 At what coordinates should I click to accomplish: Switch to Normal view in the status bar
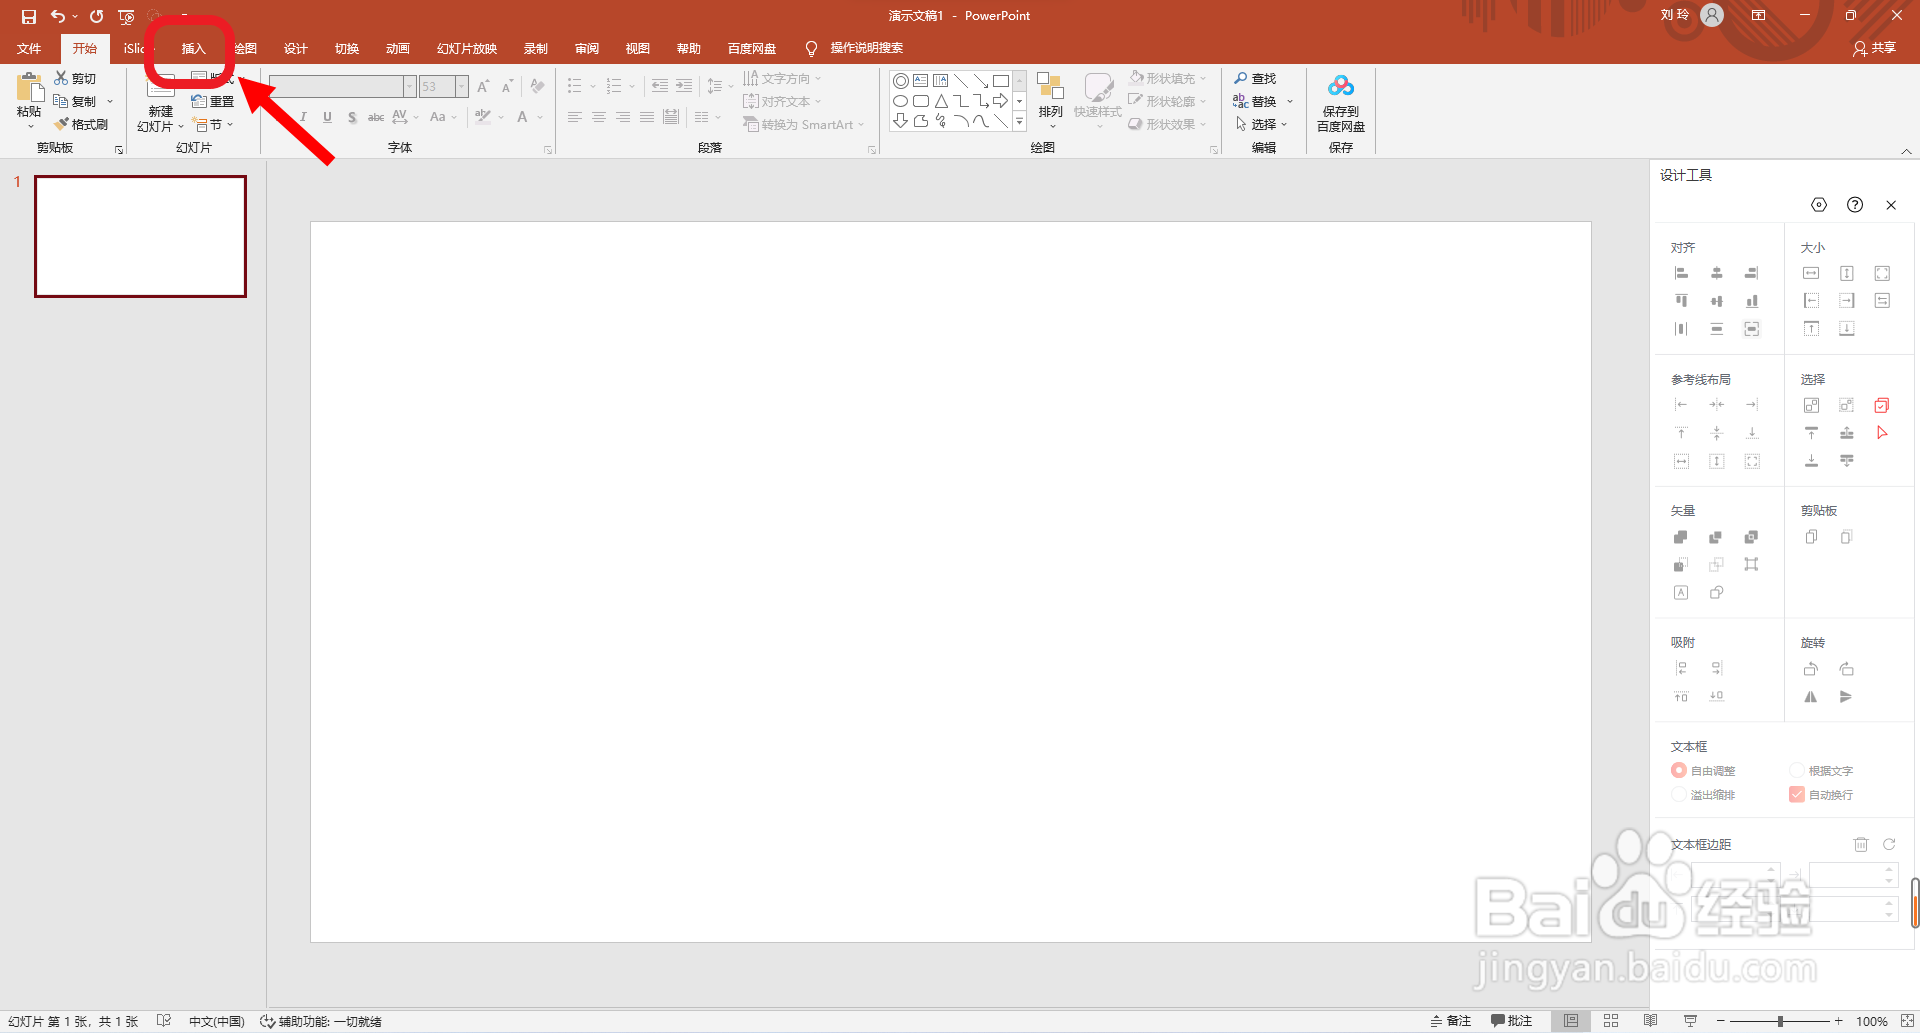click(x=1571, y=1021)
